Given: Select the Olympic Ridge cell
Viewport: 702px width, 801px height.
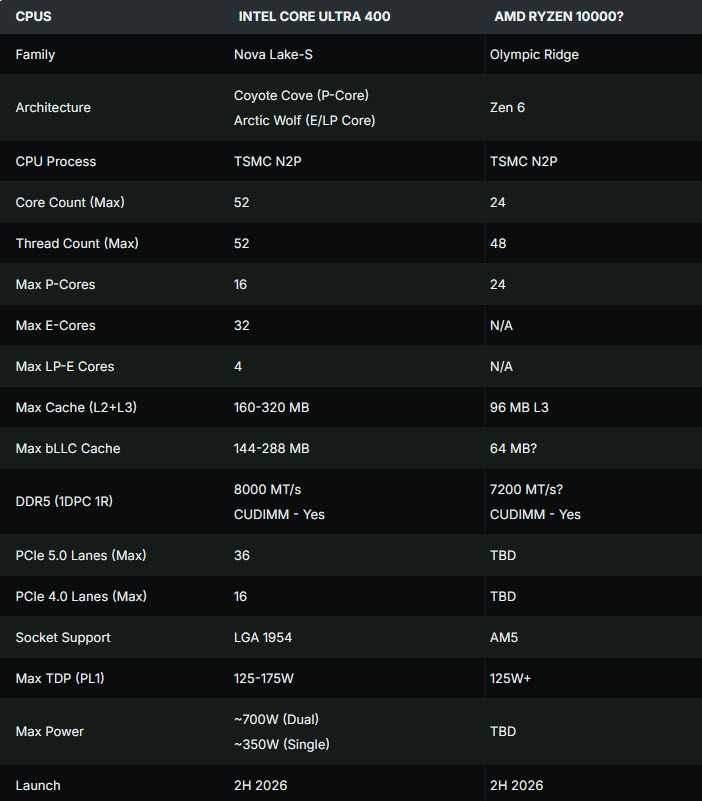Looking at the screenshot, I should click(534, 55).
